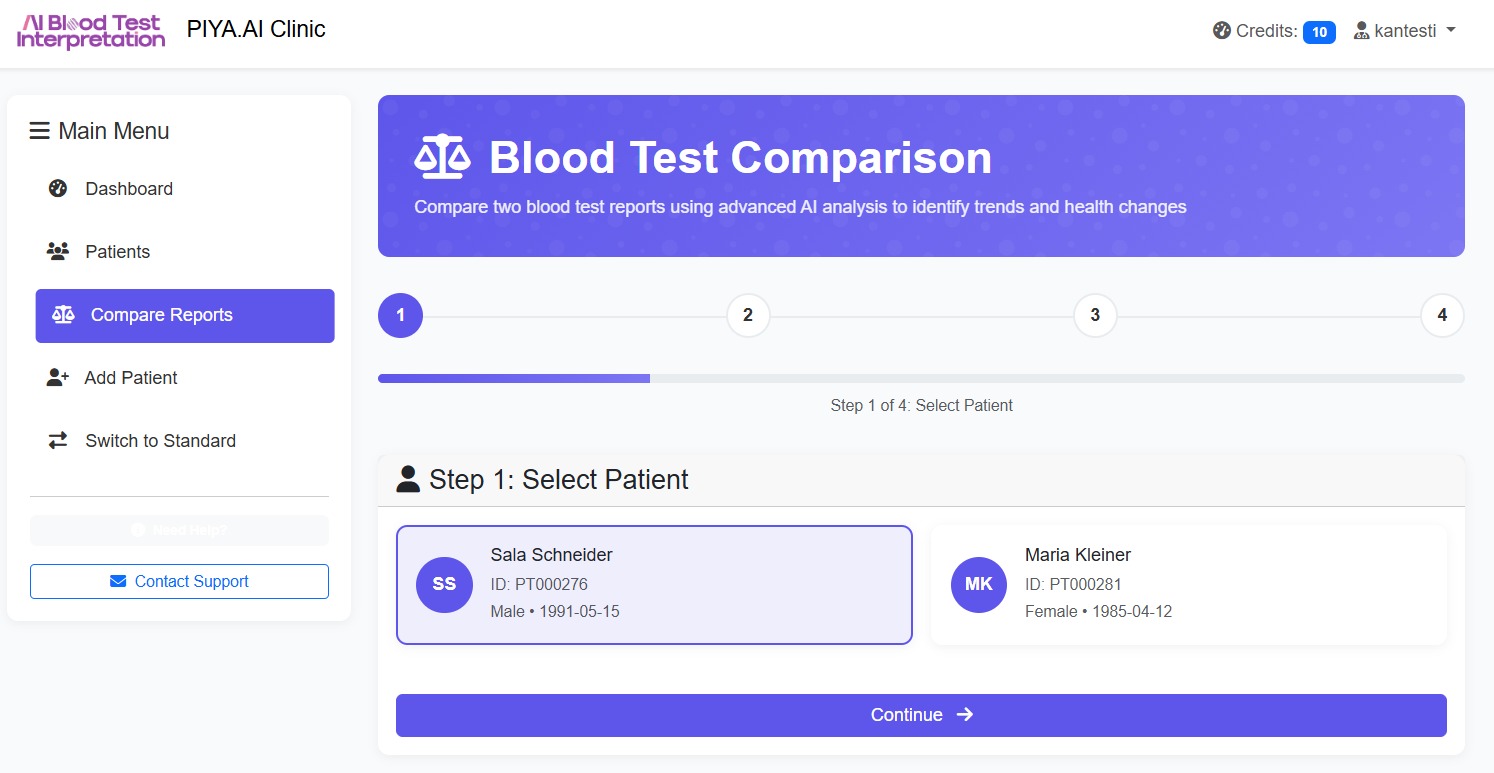1494x773 pixels.
Task: Click the step 4 circle indicator
Action: tap(1442, 316)
